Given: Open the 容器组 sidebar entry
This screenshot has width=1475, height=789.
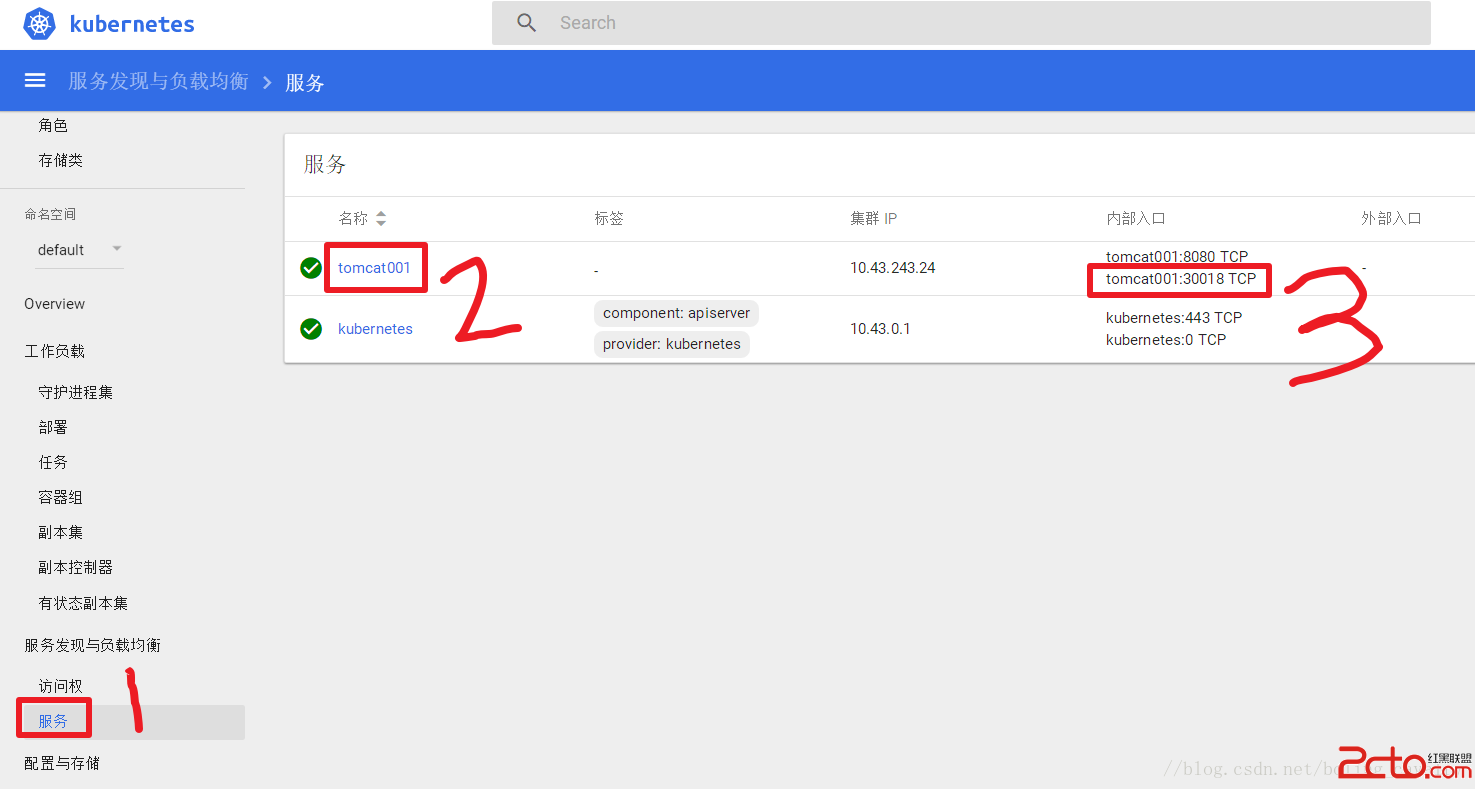Looking at the screenshot, I should (60, 496).
